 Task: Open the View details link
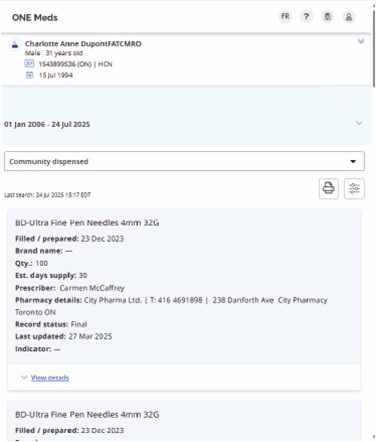[x=50, y=378]
